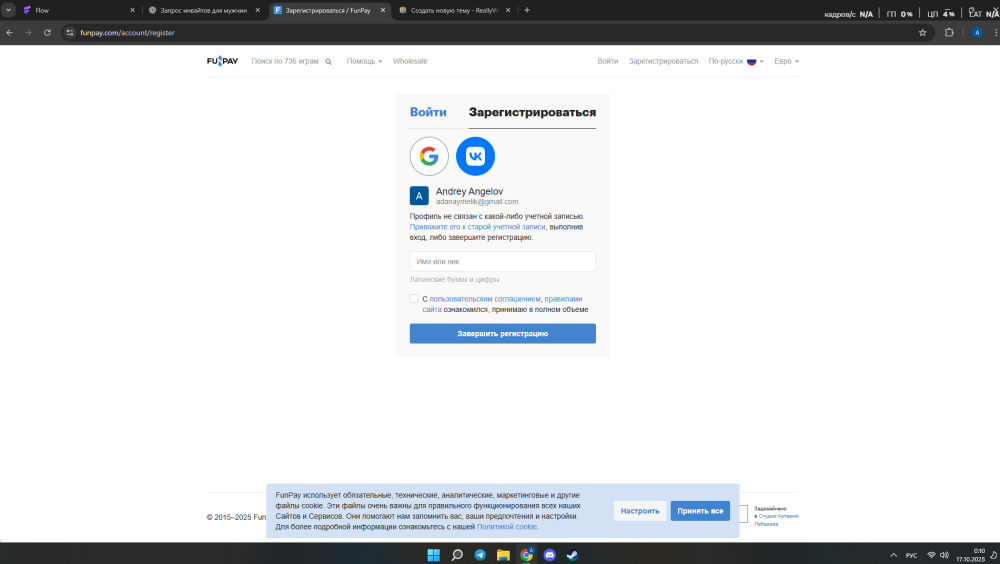This screenshot has width=1000, height=564.
Task: Close the Создать новую тему browser tab
Action: [508, 10]
